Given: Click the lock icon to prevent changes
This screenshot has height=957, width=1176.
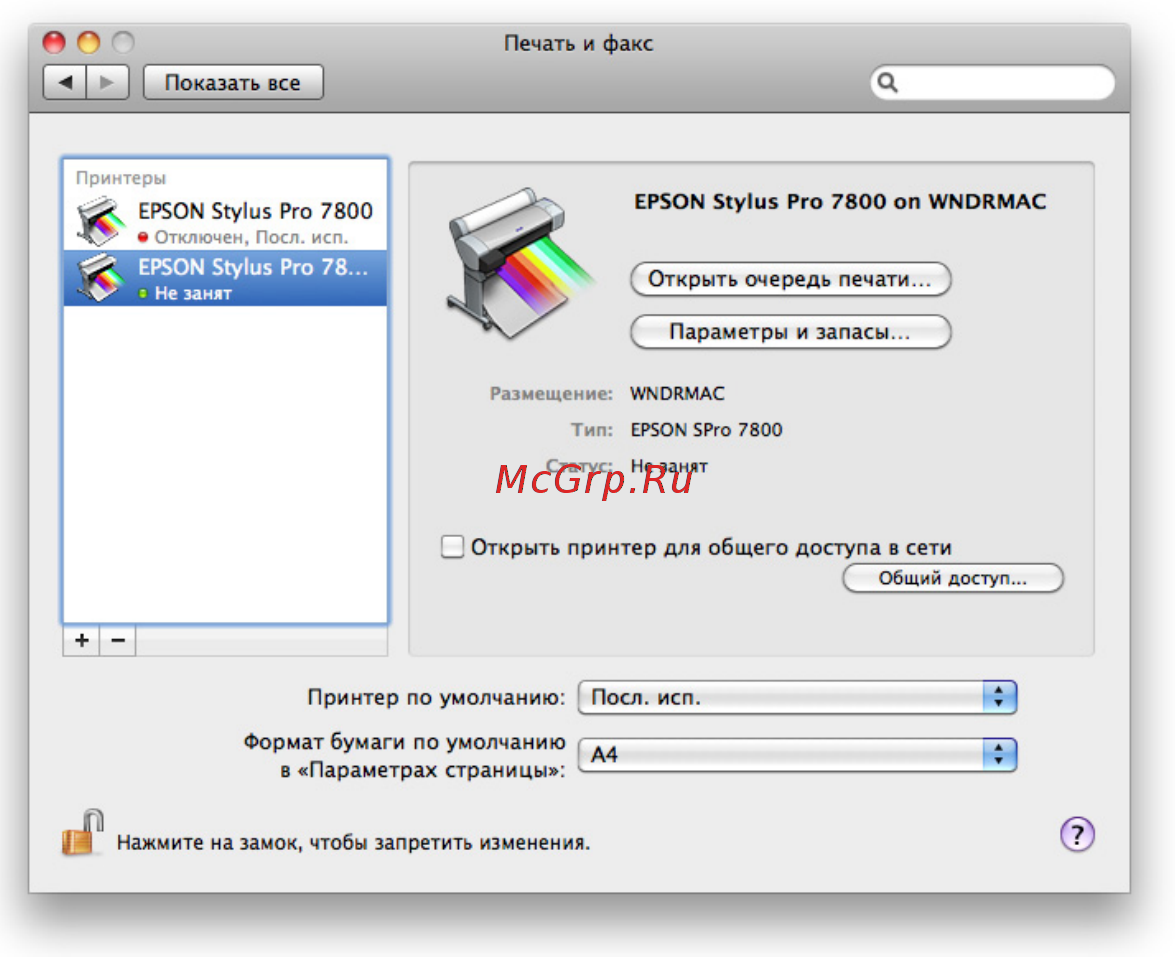Looking at the screenshot, I should (82, 832).
